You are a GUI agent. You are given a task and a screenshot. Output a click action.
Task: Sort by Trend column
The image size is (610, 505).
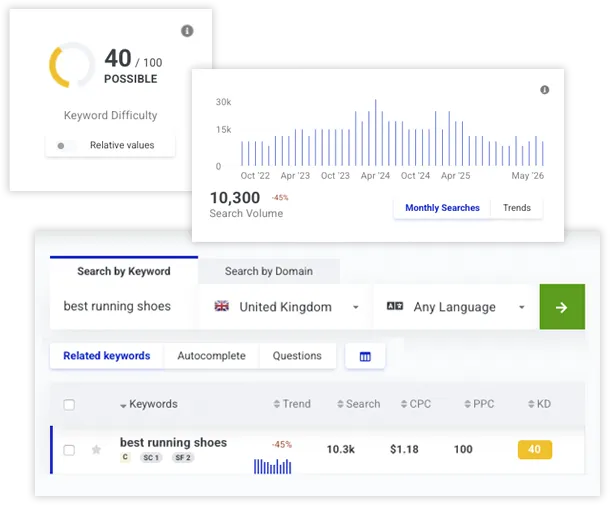coord(292,404)
